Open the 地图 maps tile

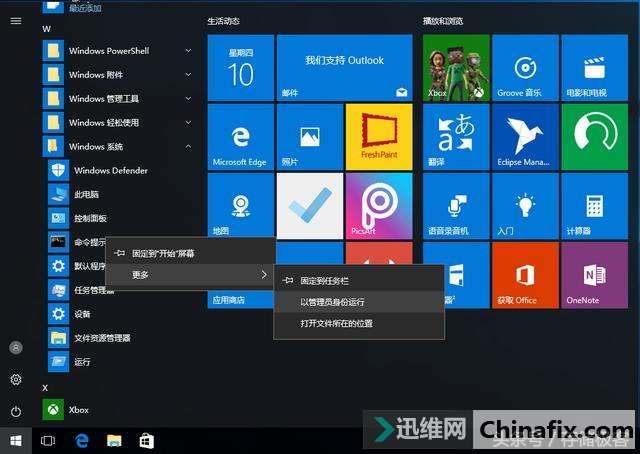[x=240, y=206]
